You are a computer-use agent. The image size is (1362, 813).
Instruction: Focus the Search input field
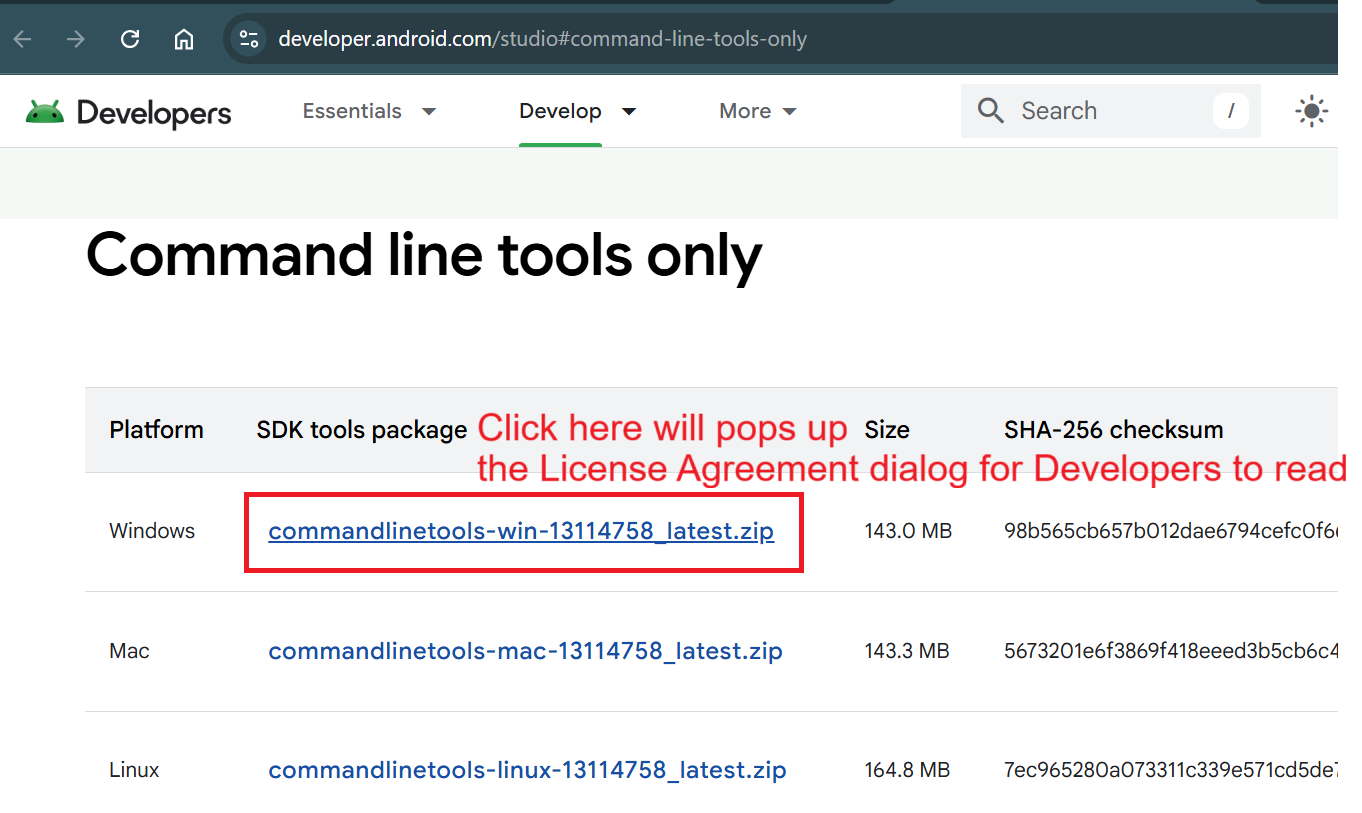tap(1100, 111)
